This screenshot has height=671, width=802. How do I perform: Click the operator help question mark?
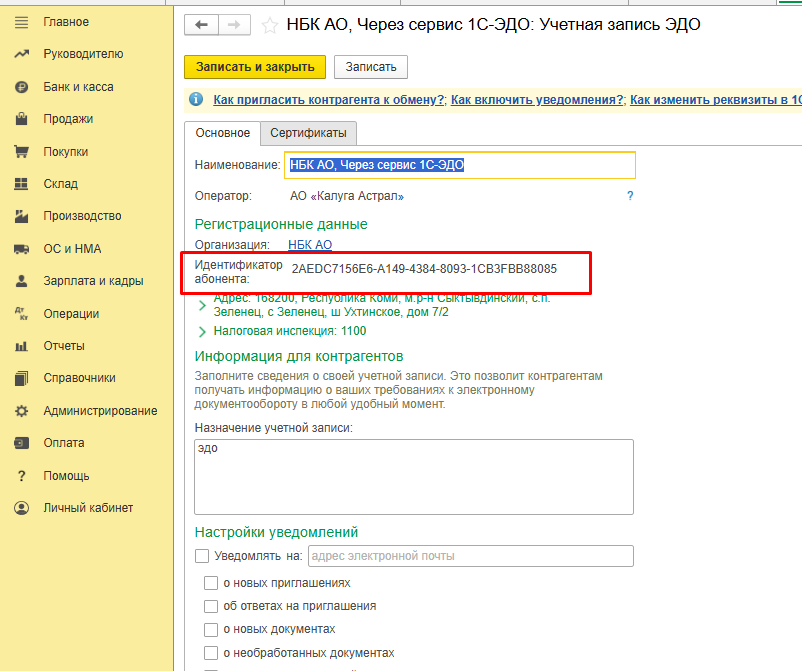click(x=630, y=196)
